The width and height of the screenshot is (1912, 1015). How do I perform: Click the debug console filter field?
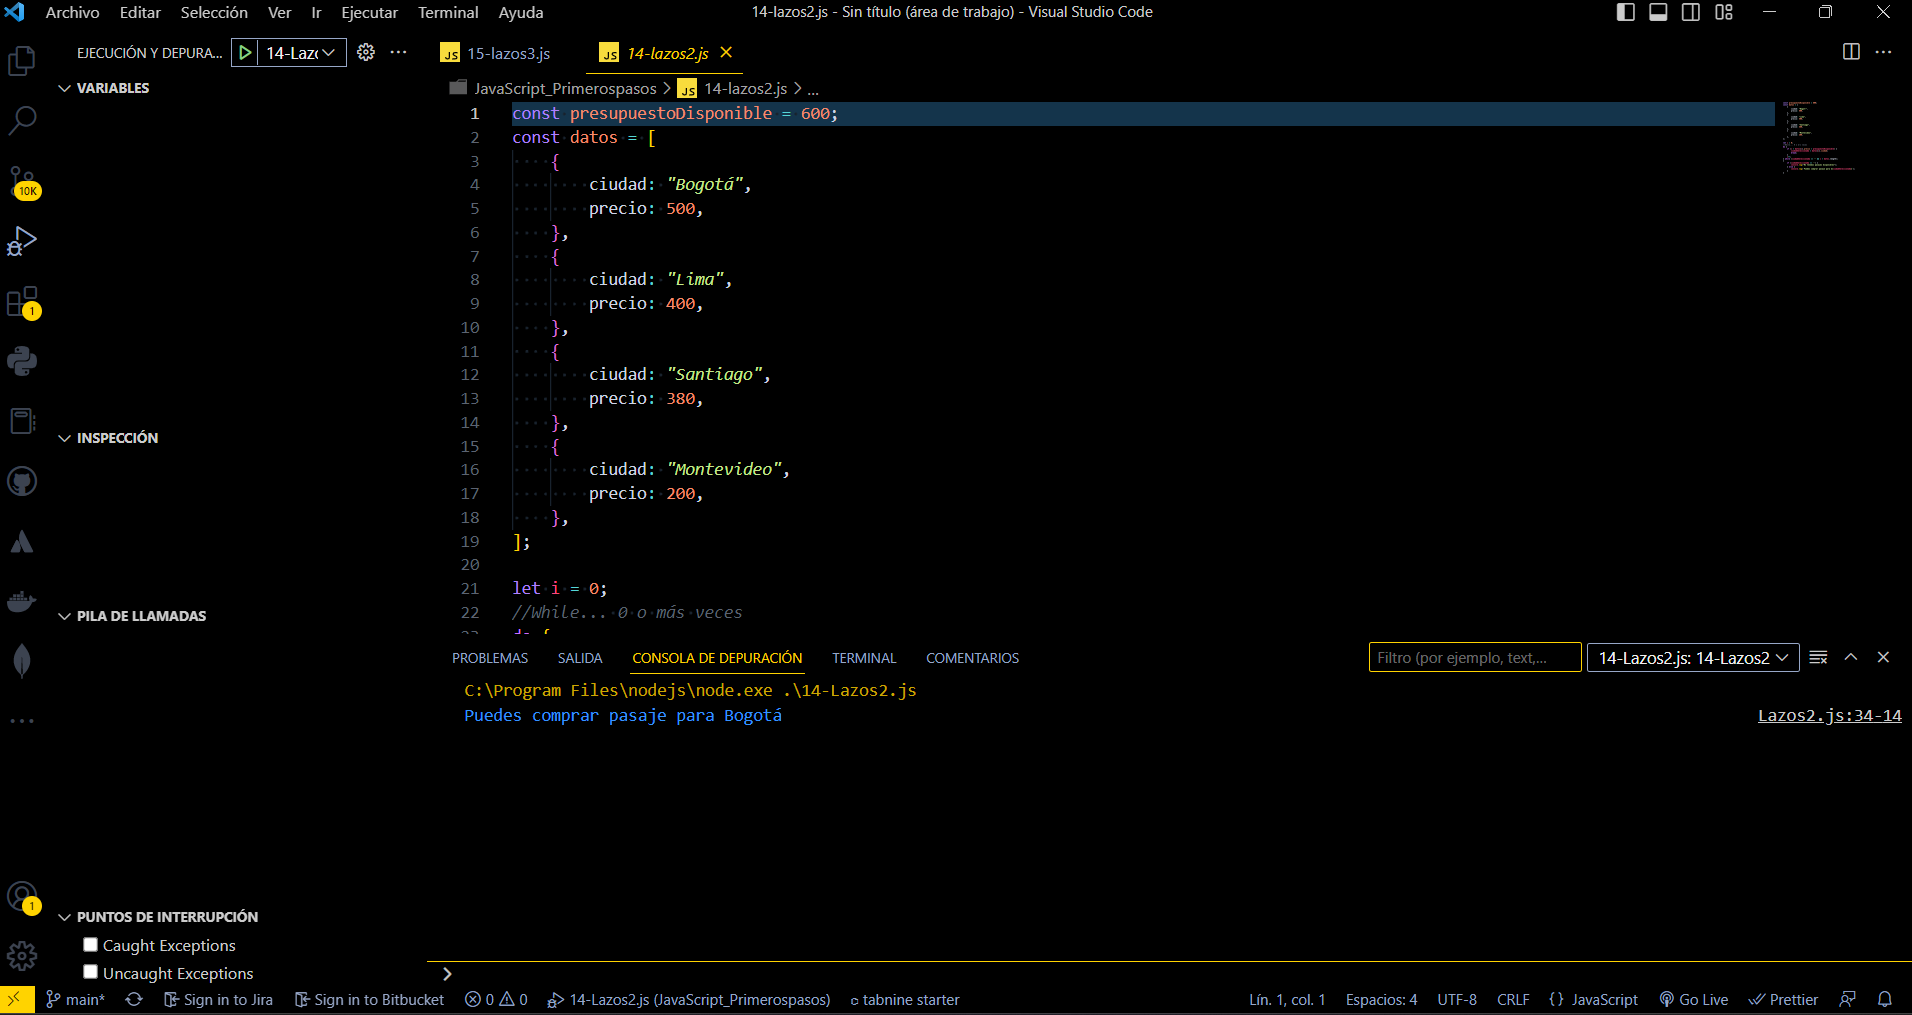click(1475, 657)
